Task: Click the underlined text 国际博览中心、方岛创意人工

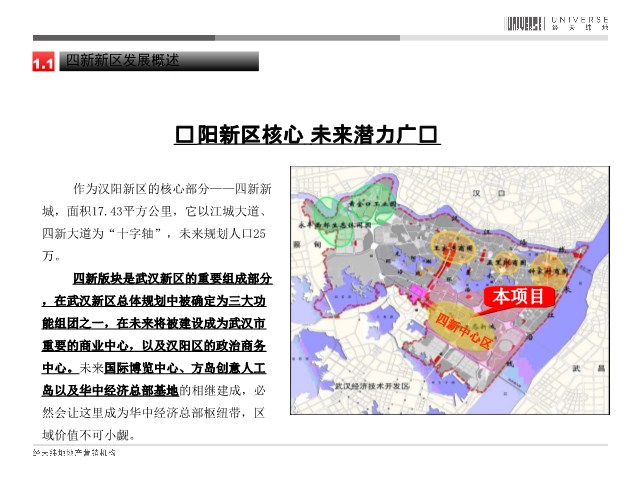Action: pos(185,368)
